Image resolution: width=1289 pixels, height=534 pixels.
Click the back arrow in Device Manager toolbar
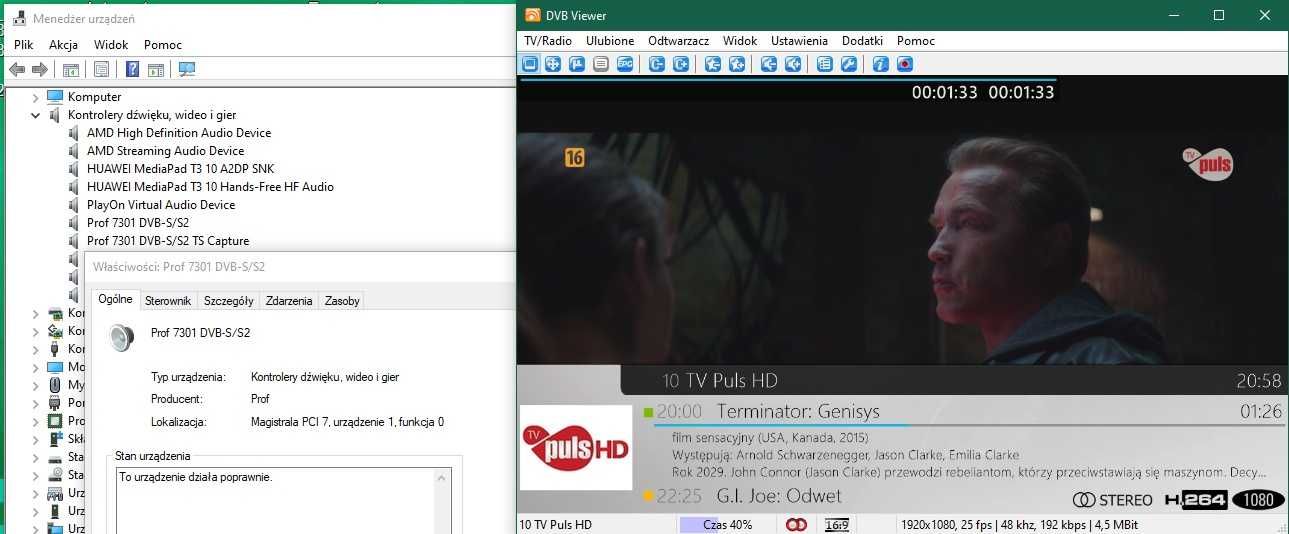pos(17,69)
